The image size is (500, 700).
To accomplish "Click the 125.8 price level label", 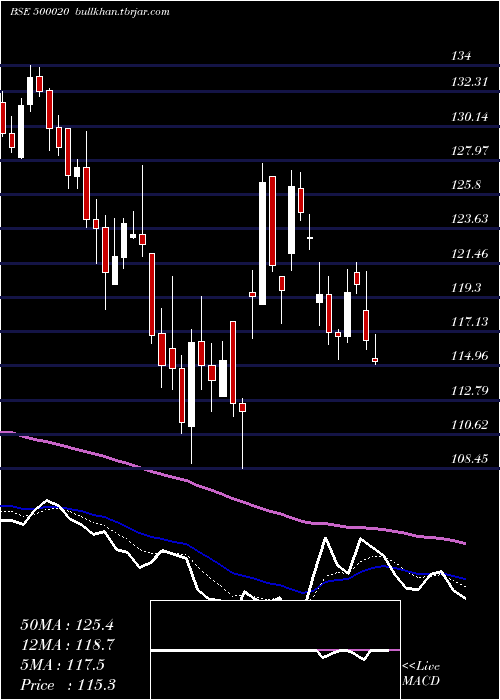I will tap(467, 185).
